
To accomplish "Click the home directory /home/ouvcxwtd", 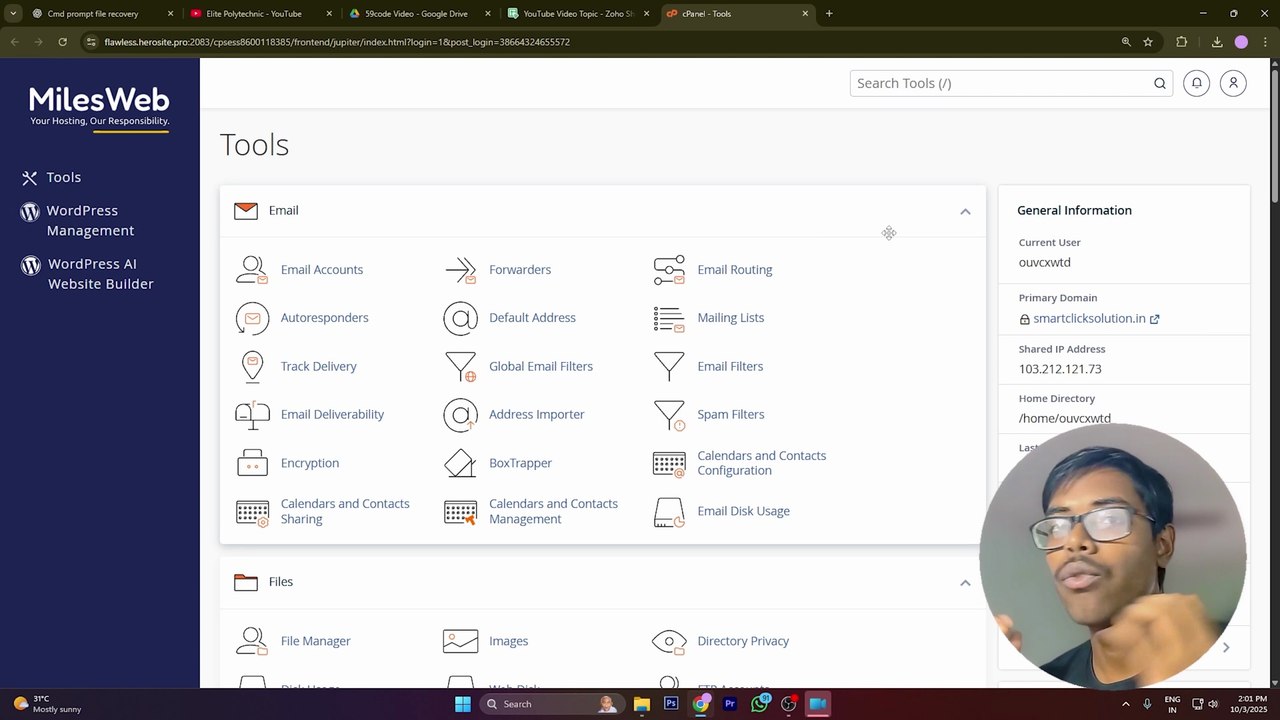I will click(1064, 419).
